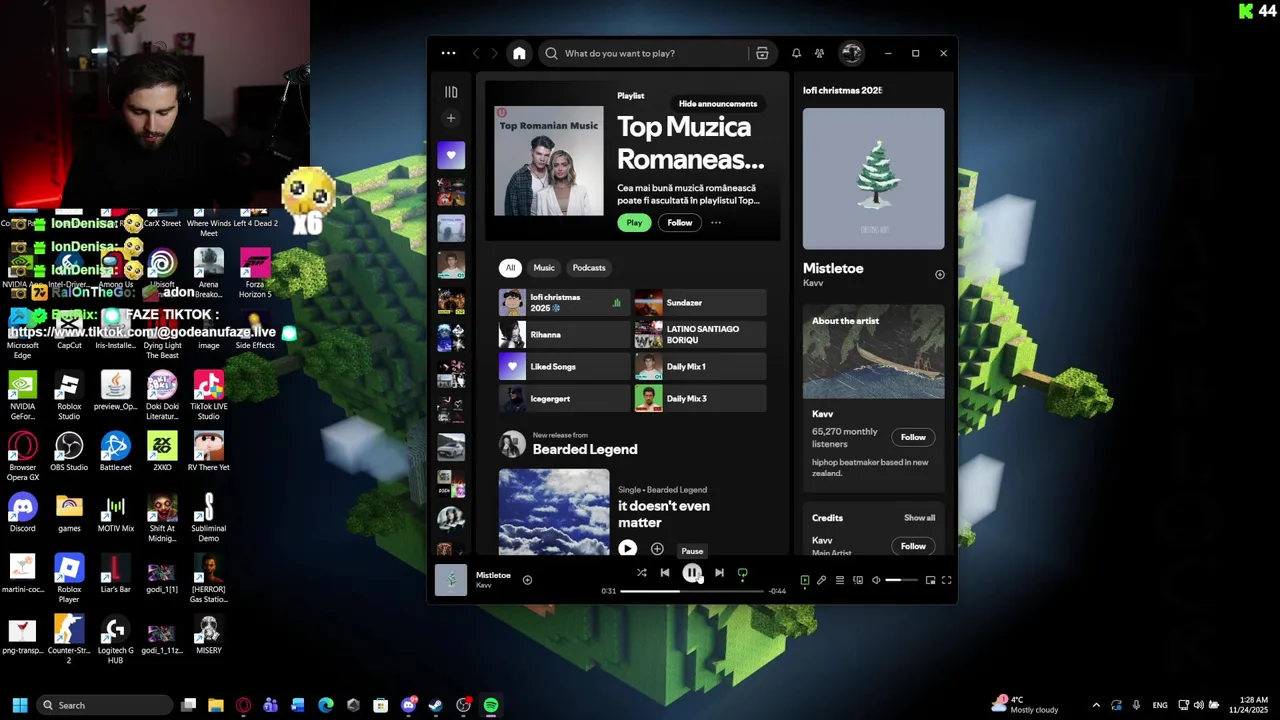Hide announcements
The height and width of the screenshot is (720, 1280).
point(718,104)
